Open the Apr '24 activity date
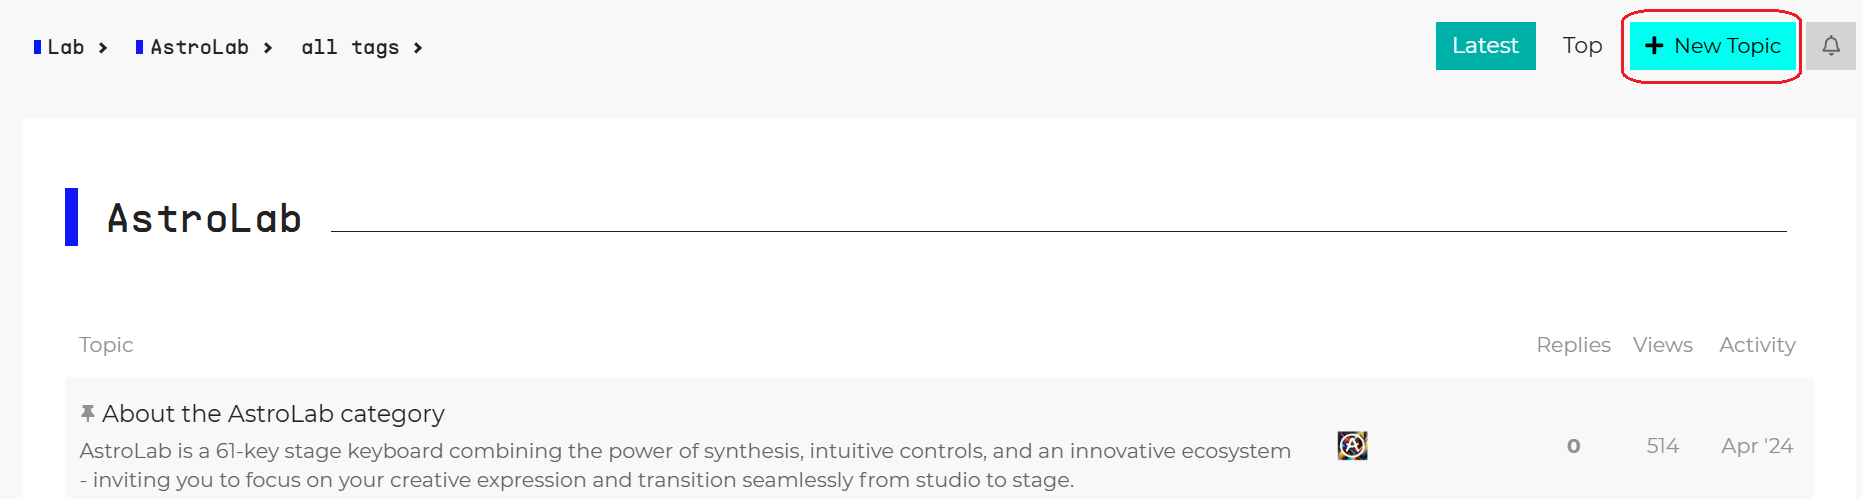 click(x=1757, y=446)
